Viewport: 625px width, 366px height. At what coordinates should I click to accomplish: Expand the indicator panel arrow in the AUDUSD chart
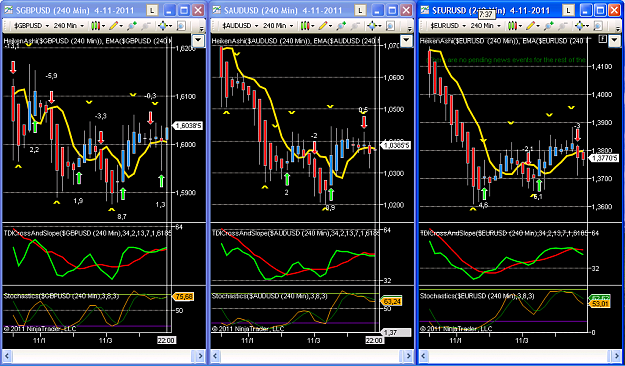click(x=406, y=40)
